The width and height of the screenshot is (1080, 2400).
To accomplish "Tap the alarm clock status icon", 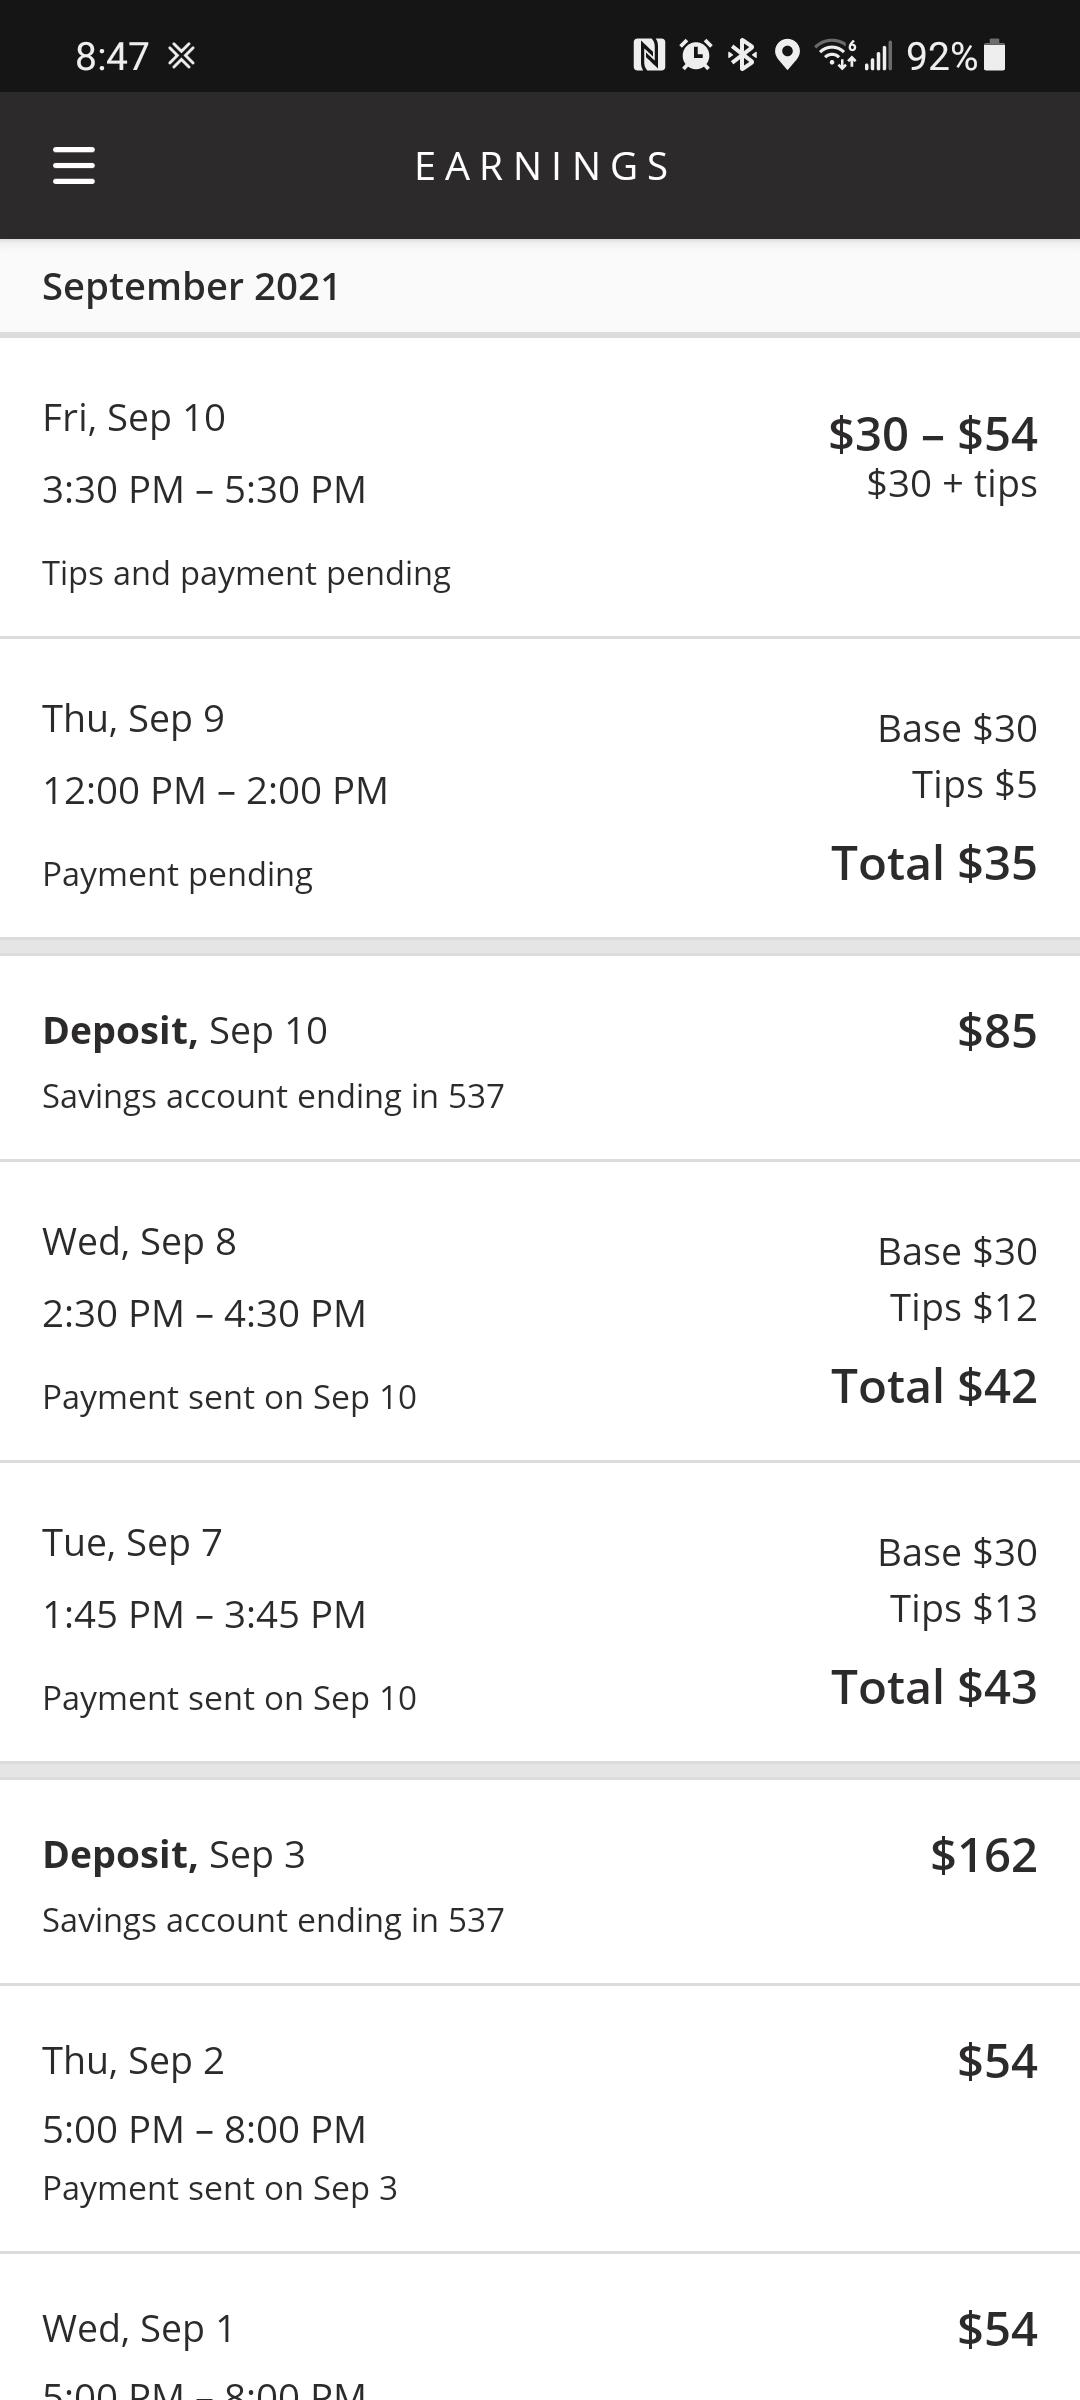I will [696, 55].
